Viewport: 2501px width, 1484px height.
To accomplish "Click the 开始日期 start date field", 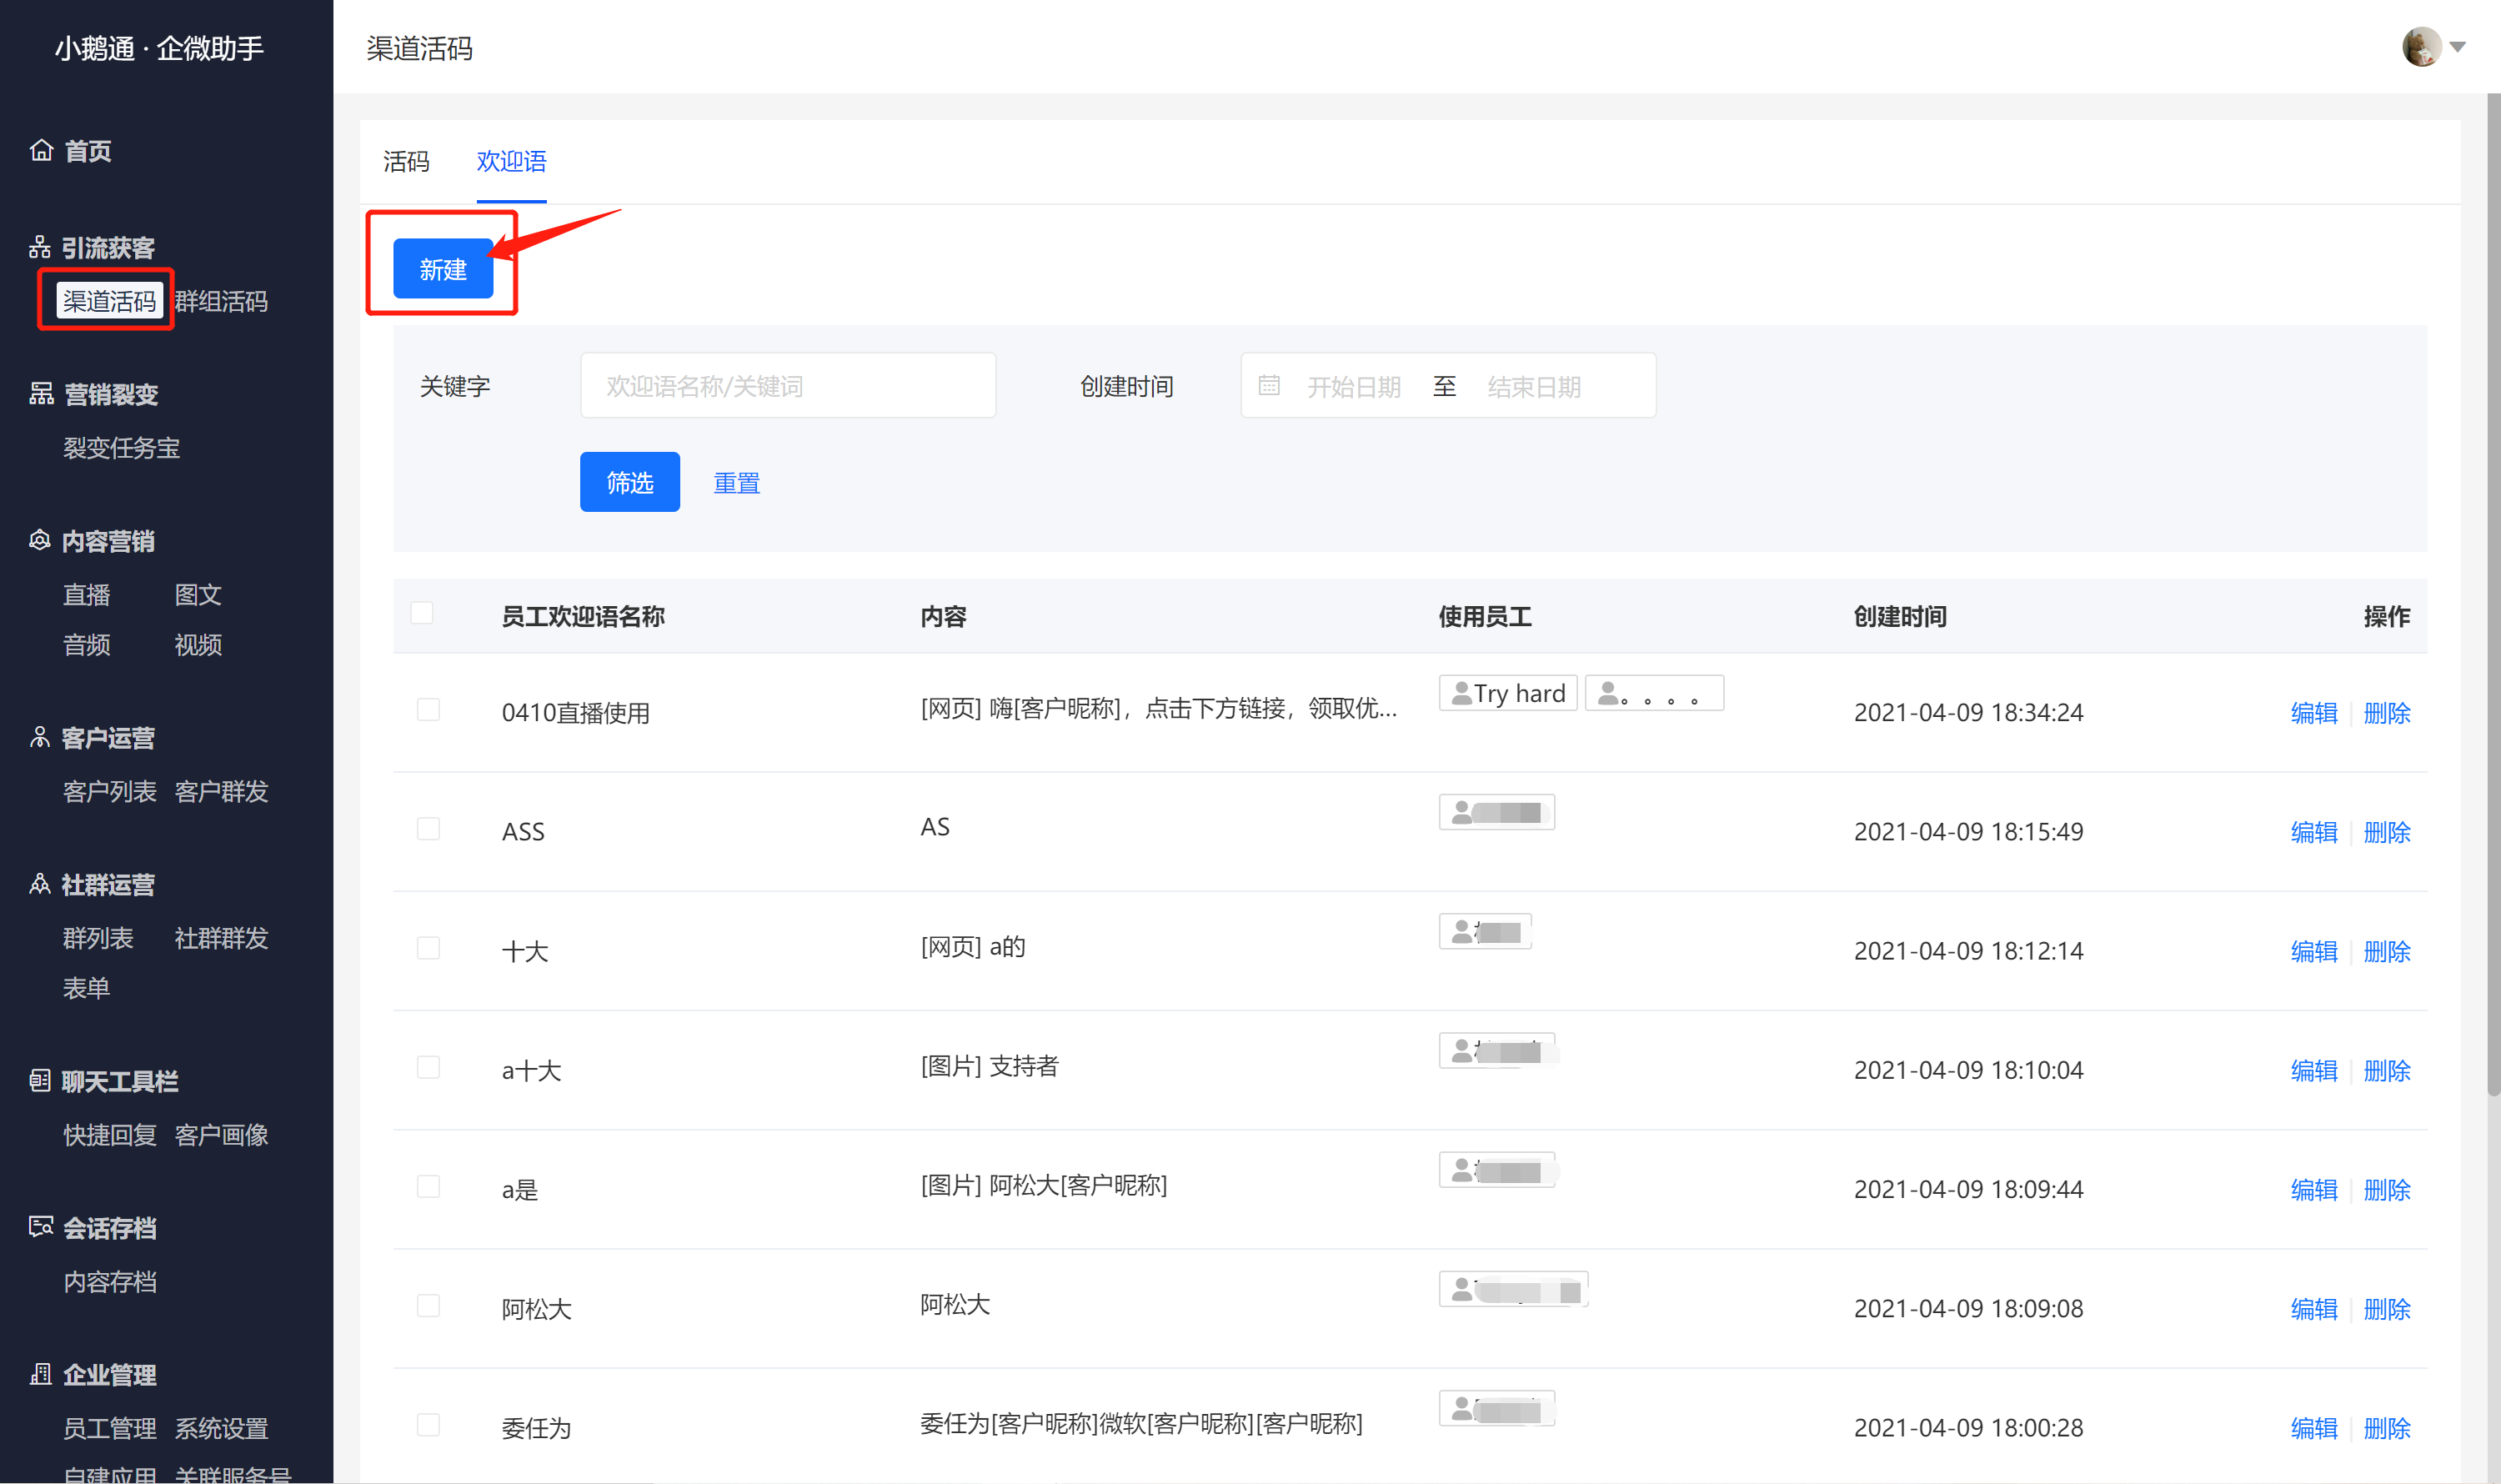I will [x=1354, y=387].
